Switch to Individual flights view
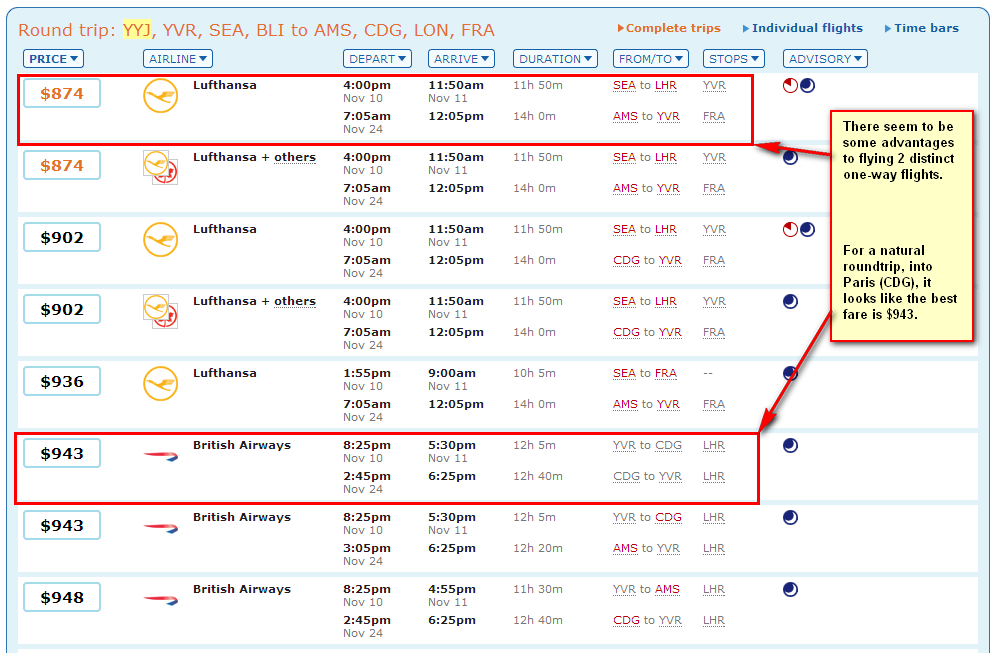 pyautogui.click(x=803, y=28)
